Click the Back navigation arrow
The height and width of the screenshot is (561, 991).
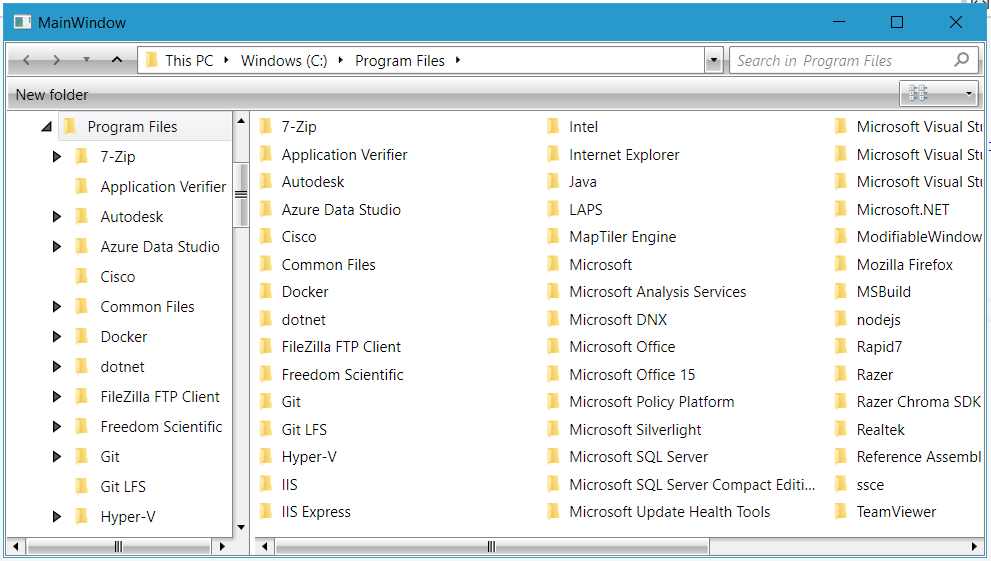click(x=27, y=60)
